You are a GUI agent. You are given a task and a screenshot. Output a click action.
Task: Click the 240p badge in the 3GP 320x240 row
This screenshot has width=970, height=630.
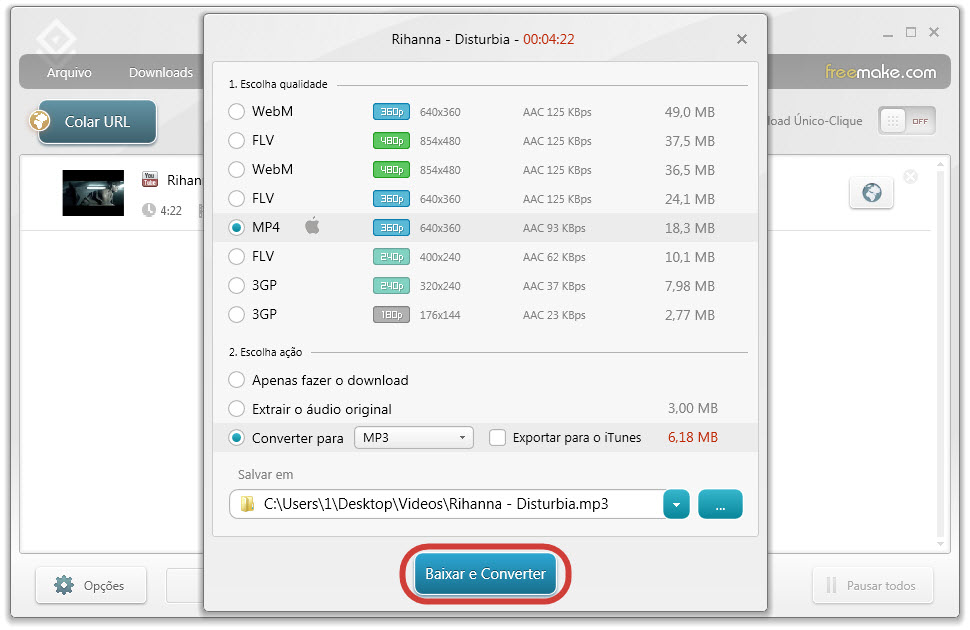point(391,286)
